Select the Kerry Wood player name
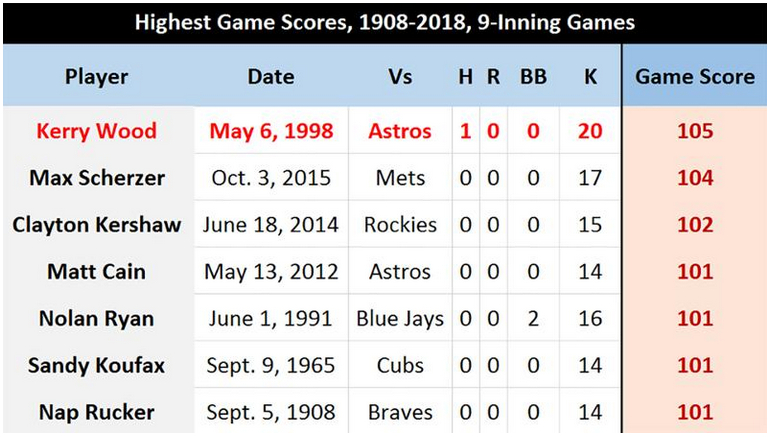Viewport: 772px width, 437px height. tap(97, 131)
